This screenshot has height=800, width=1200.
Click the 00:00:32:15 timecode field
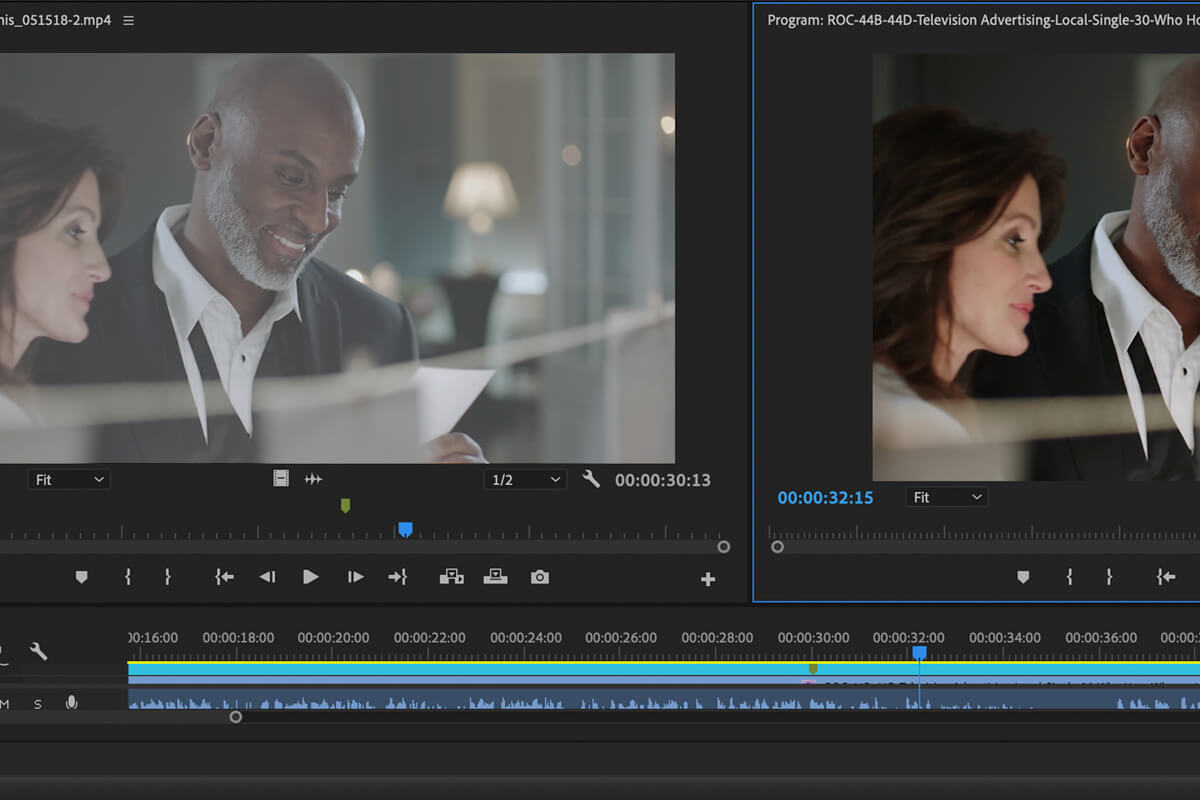click(825, 497)
